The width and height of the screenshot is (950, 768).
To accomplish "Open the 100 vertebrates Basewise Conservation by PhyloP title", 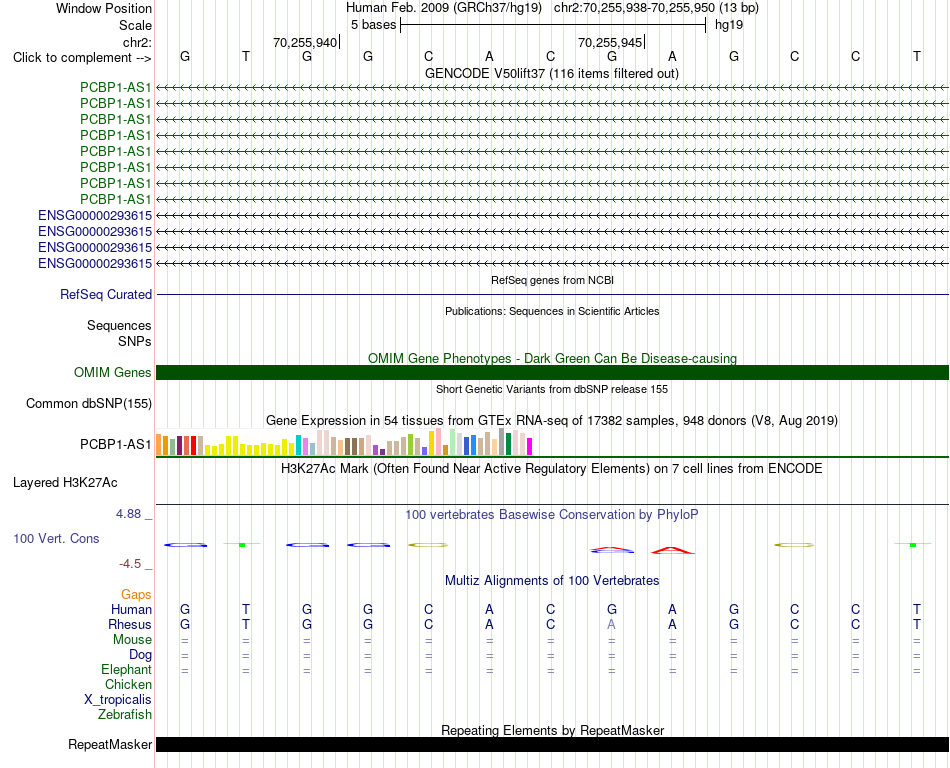I will [x=552, y=515].
